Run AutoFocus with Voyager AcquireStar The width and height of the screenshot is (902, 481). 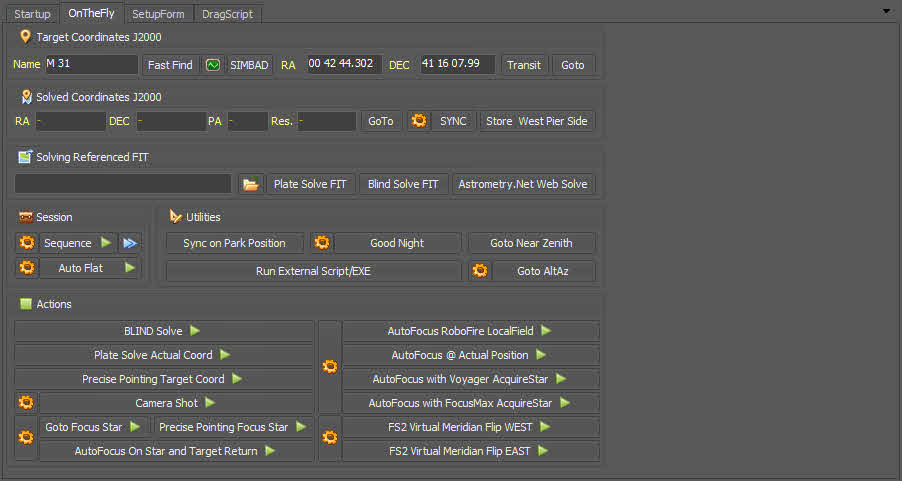pyautogui.click(x=471, y=379)
